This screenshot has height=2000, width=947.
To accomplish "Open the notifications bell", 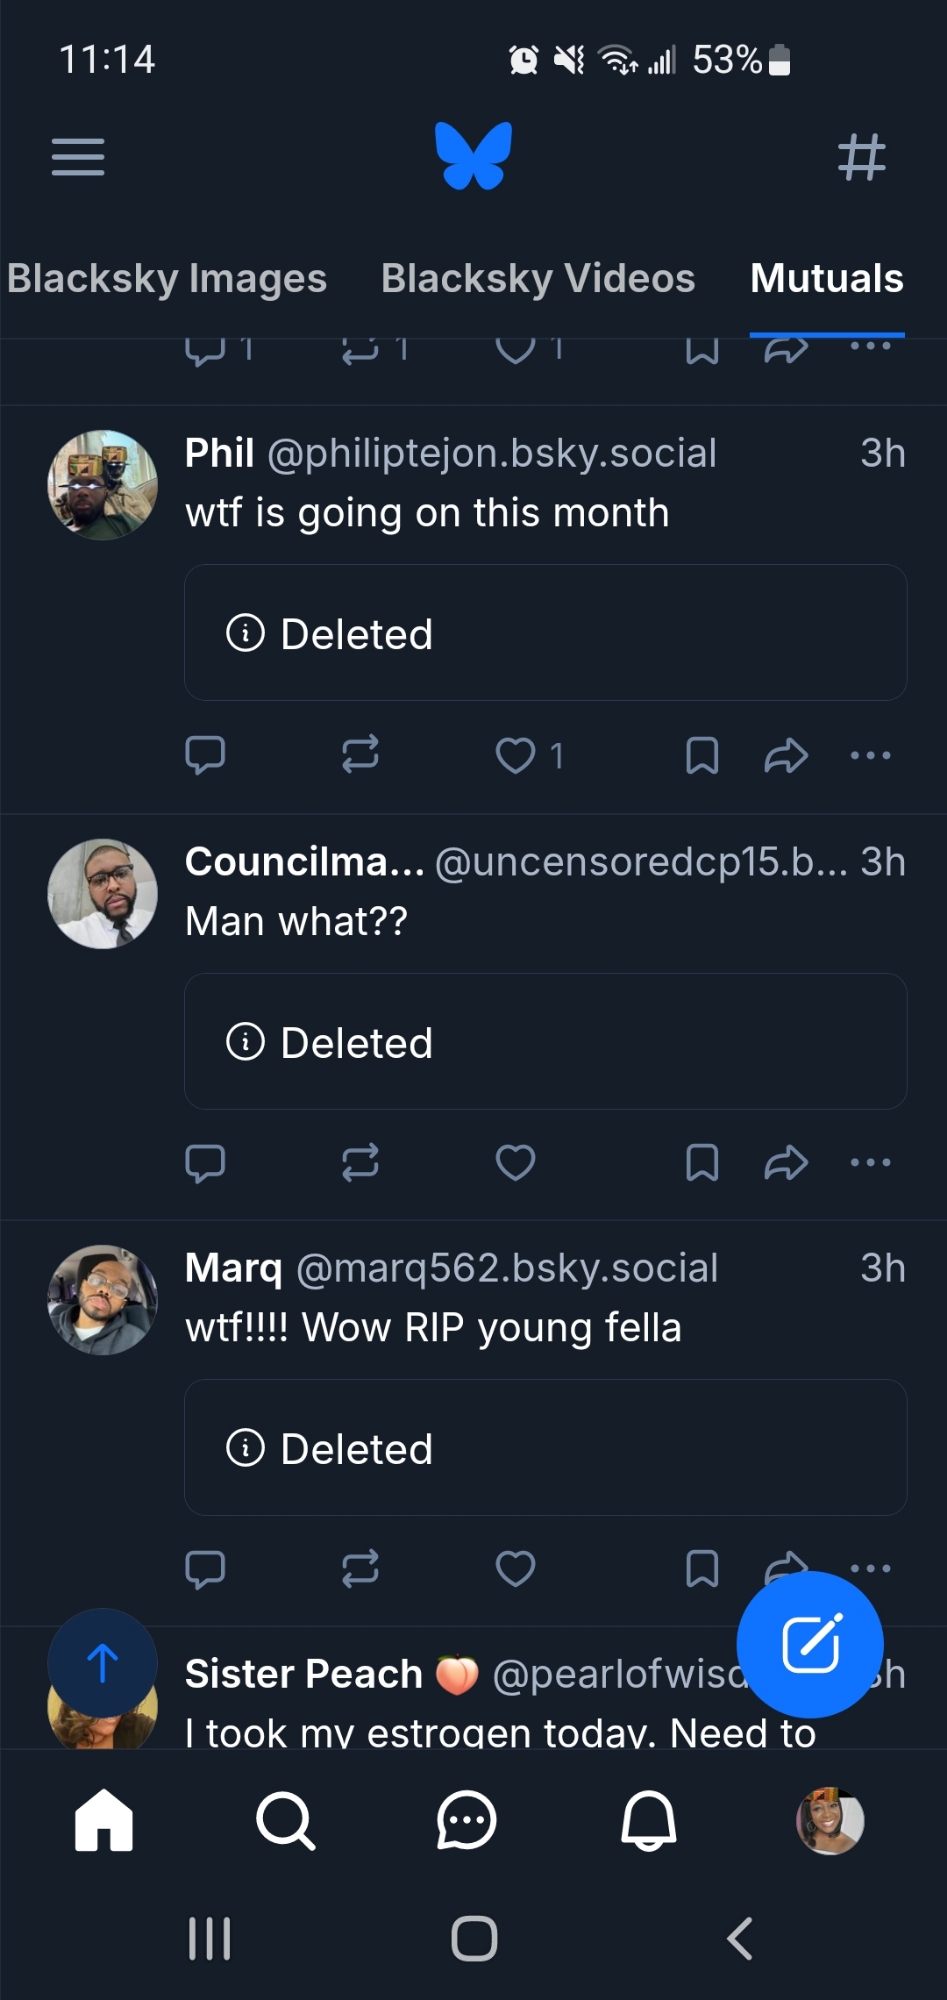I will (648, 1820).
